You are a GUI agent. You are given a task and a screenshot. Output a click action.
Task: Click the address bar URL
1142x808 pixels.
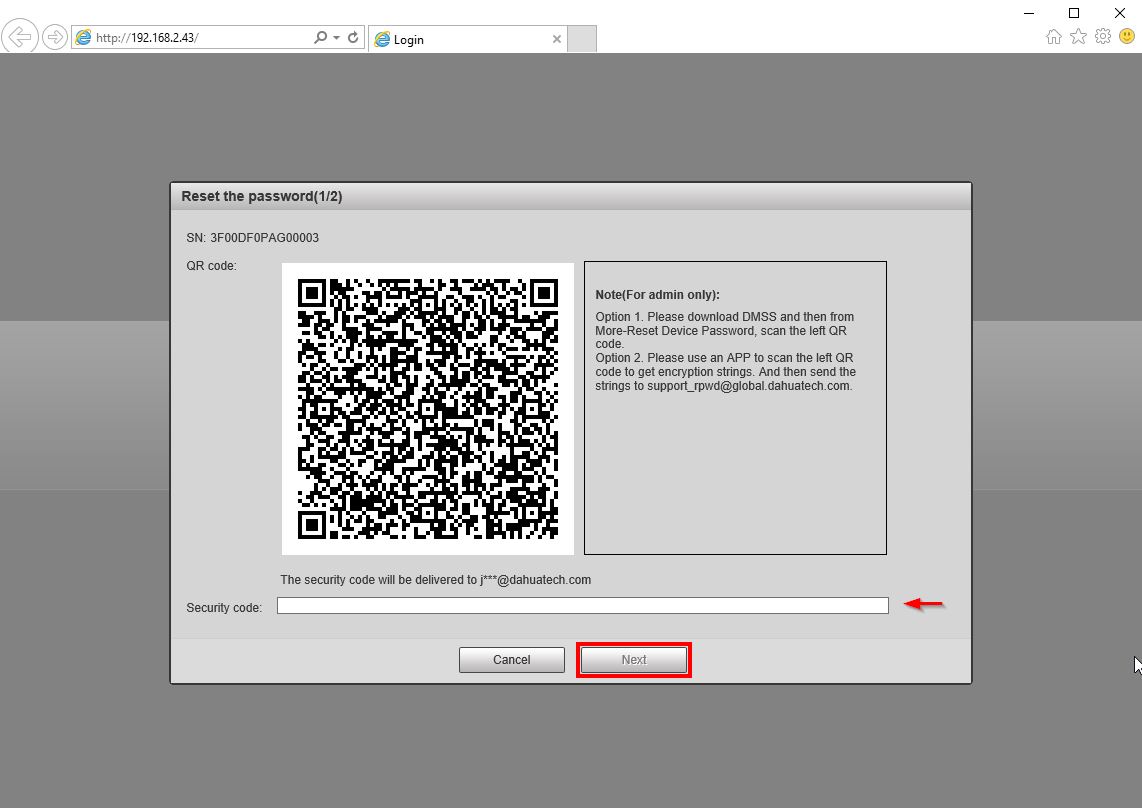tap(150, 36)
